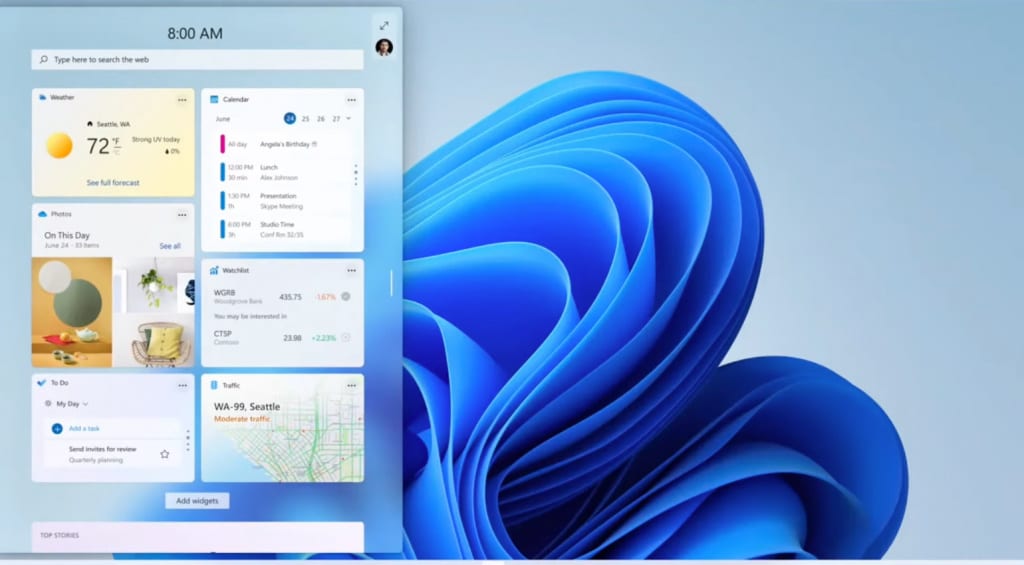Click the sun weather condition icon
Screen dimensions: 1024x565
59,146
